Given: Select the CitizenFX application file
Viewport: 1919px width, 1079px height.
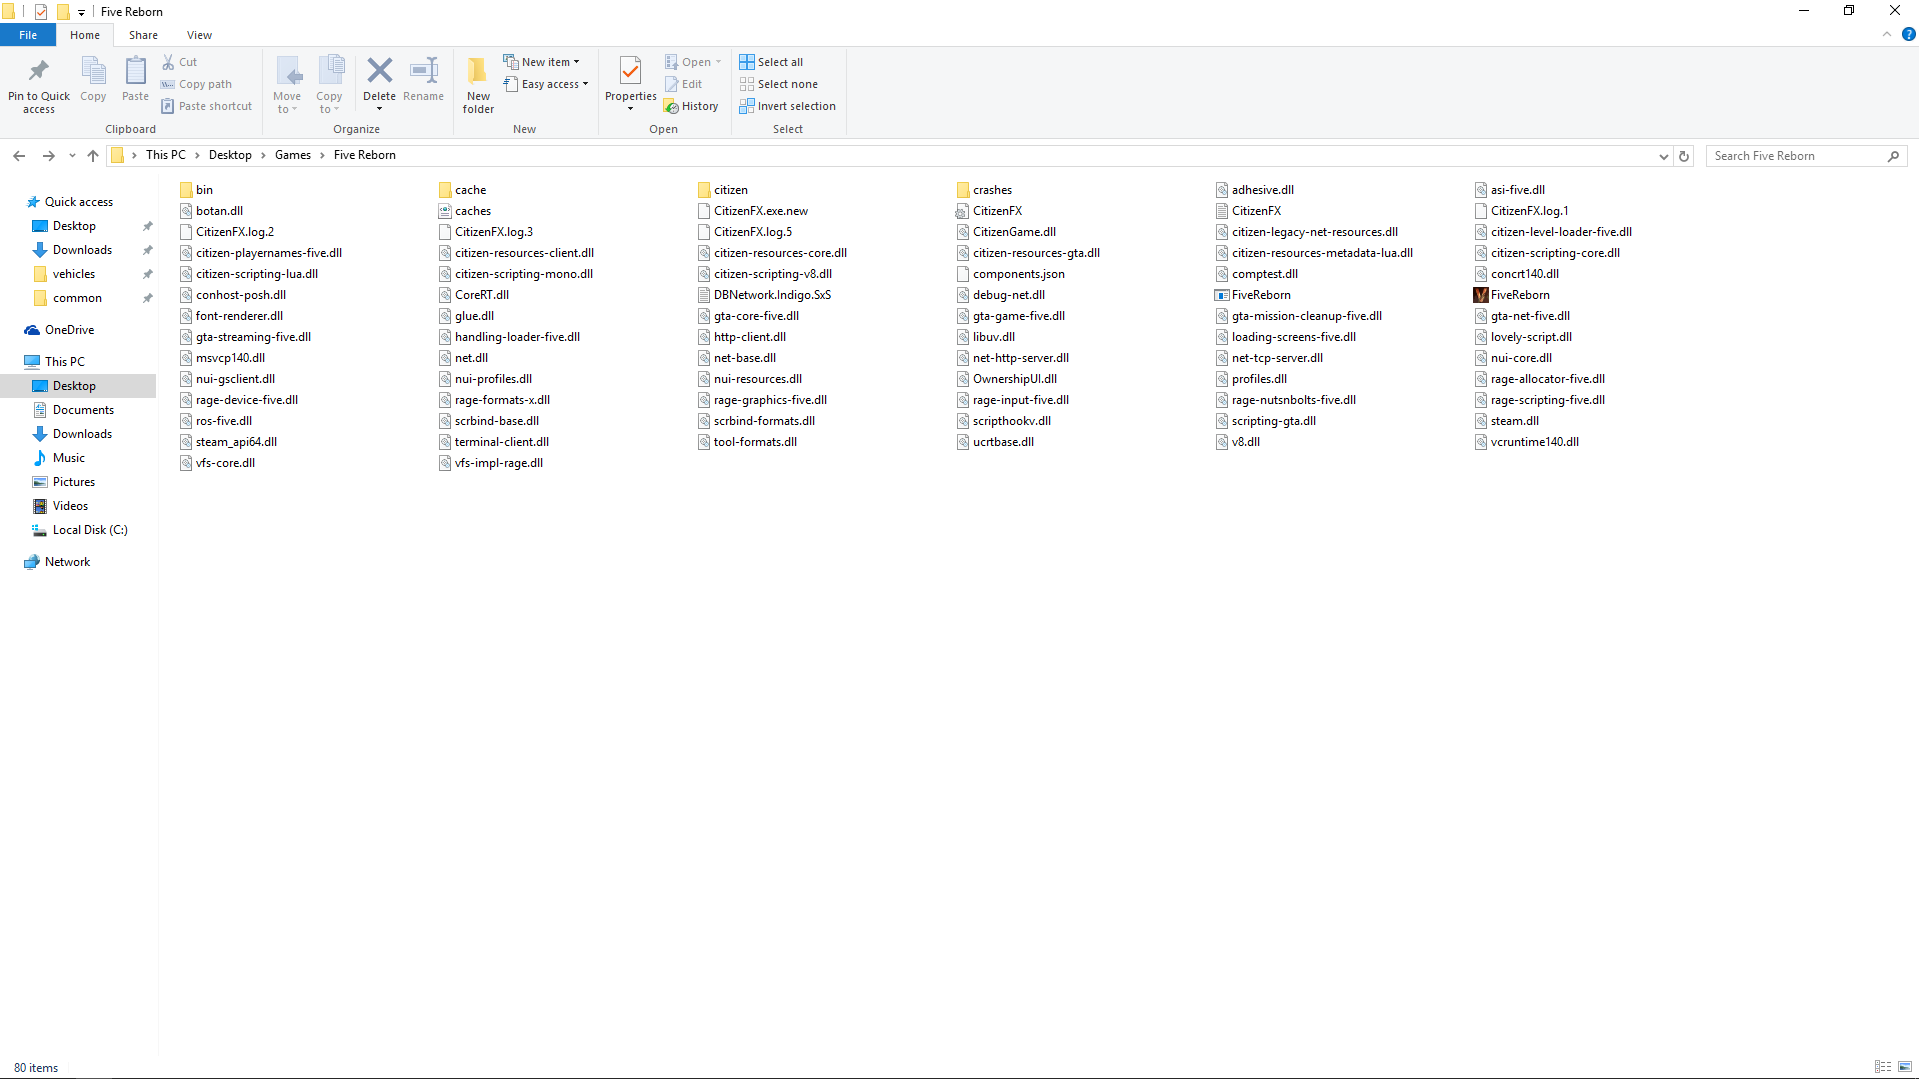Looking at the screenshot, I should (x=989, y=211).
